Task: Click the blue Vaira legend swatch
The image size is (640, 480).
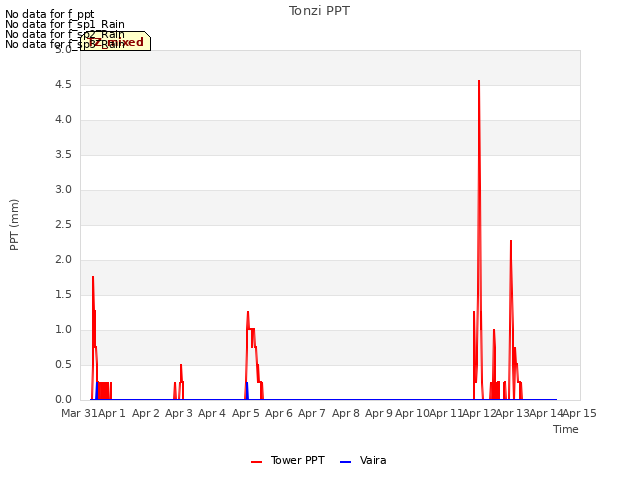Action: point(345,462)
